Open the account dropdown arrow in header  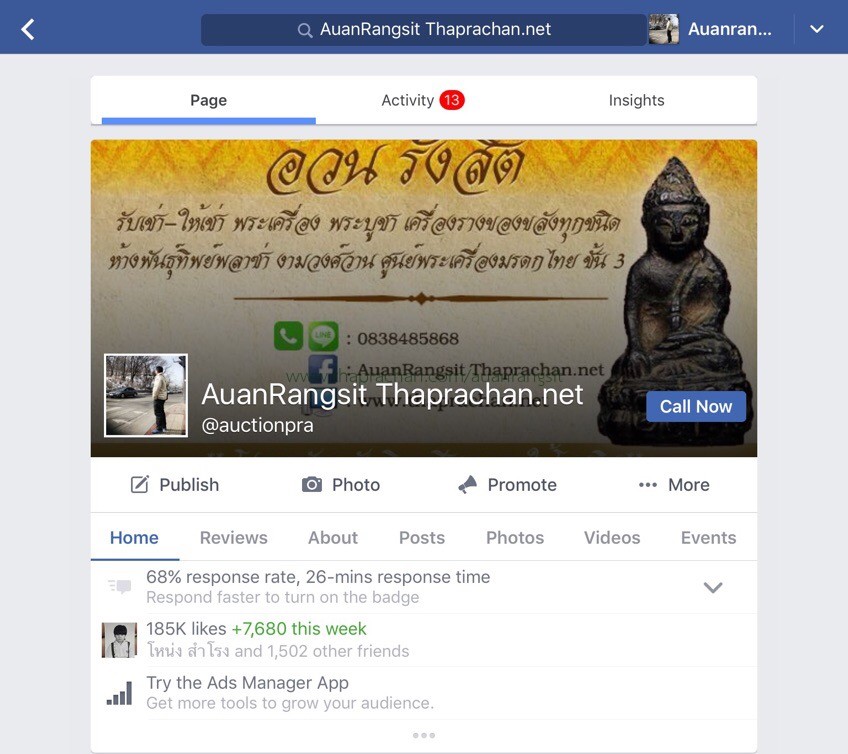point(817,29)
